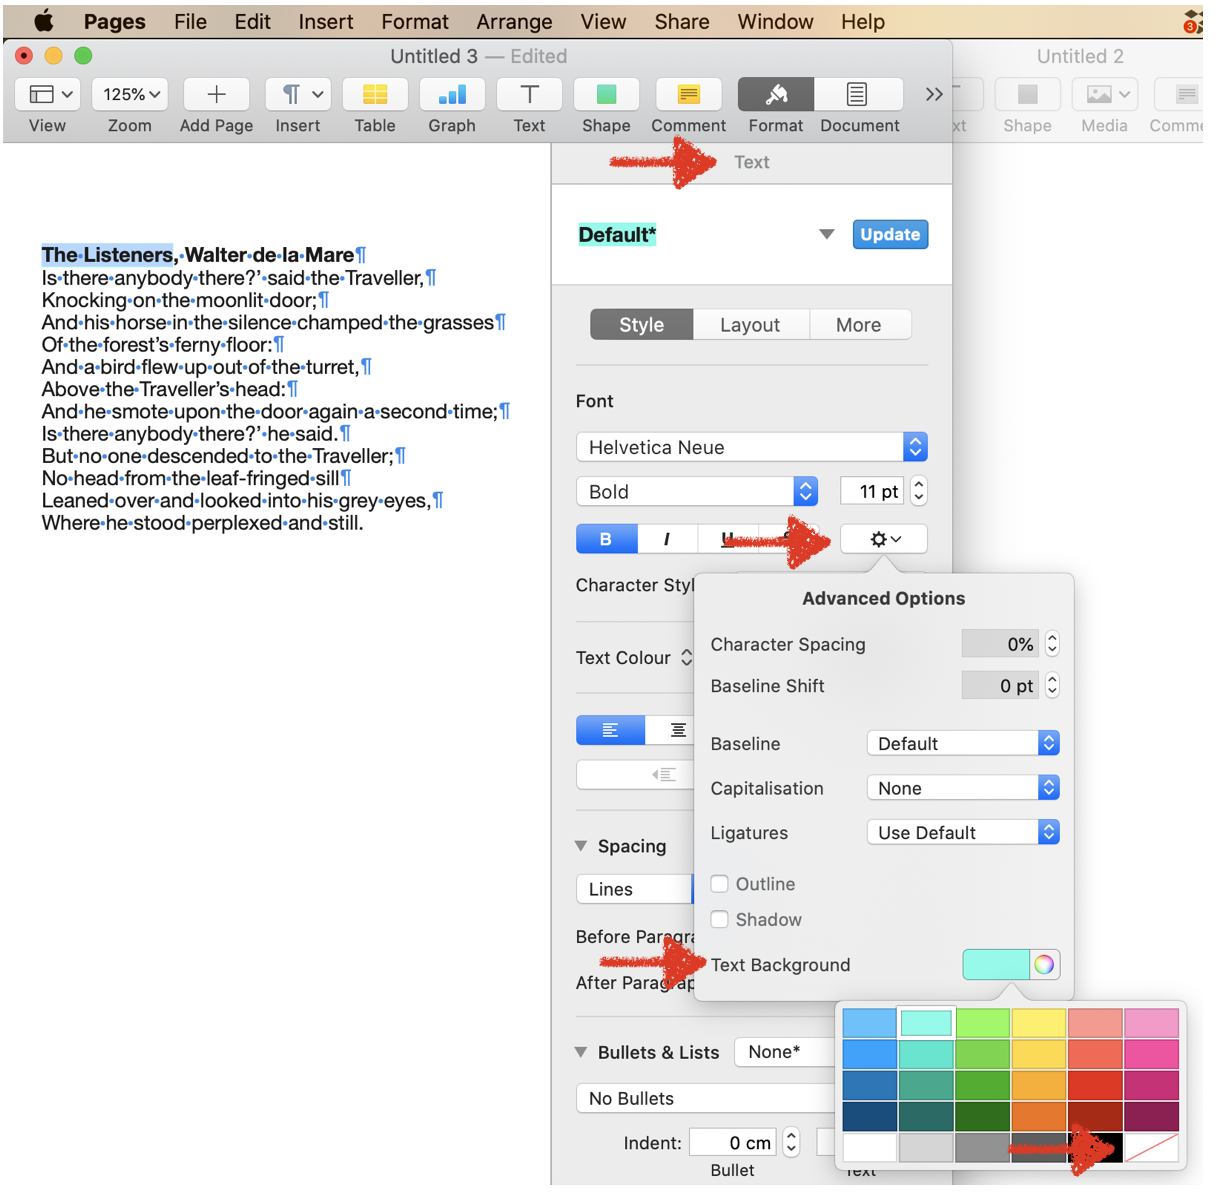Click the Add Page plus icon

tap(216, 94)
